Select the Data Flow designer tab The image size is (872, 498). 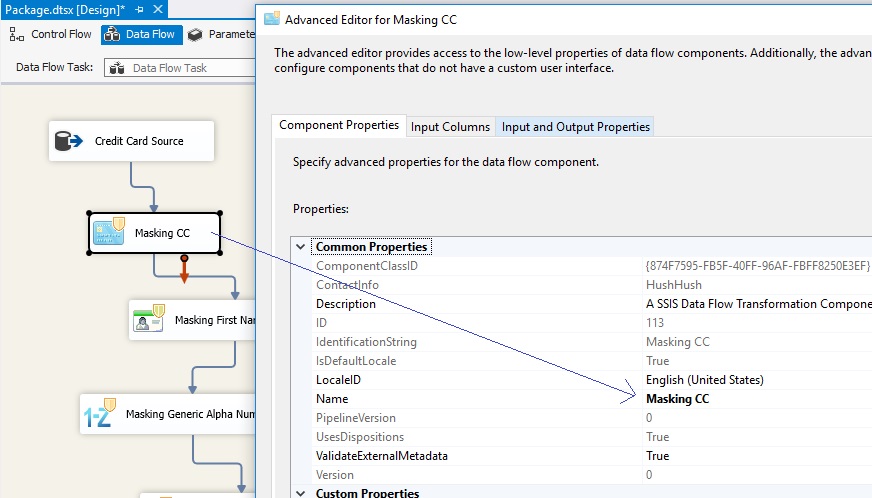pyautogui.click(x=142, y=34)
